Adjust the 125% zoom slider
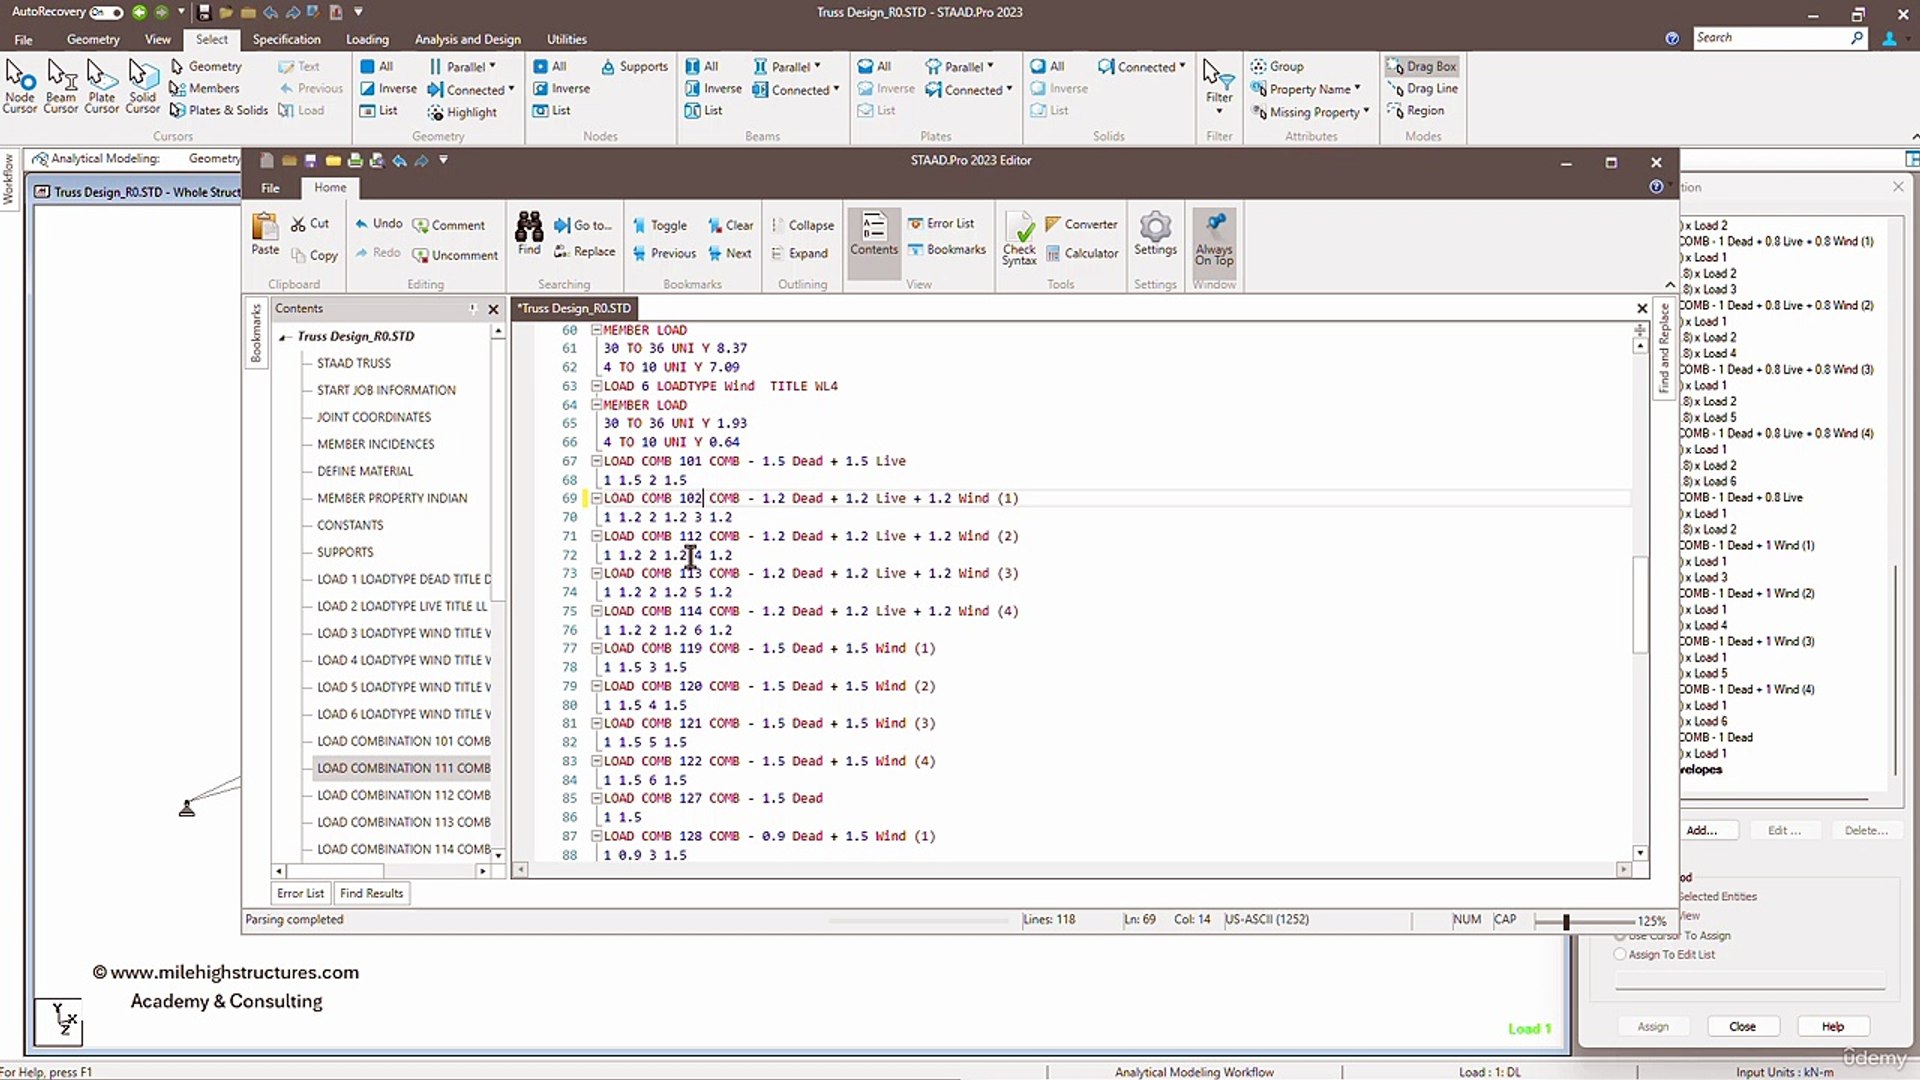This screenshot has height=1080, width=1920. point(1566,921)
